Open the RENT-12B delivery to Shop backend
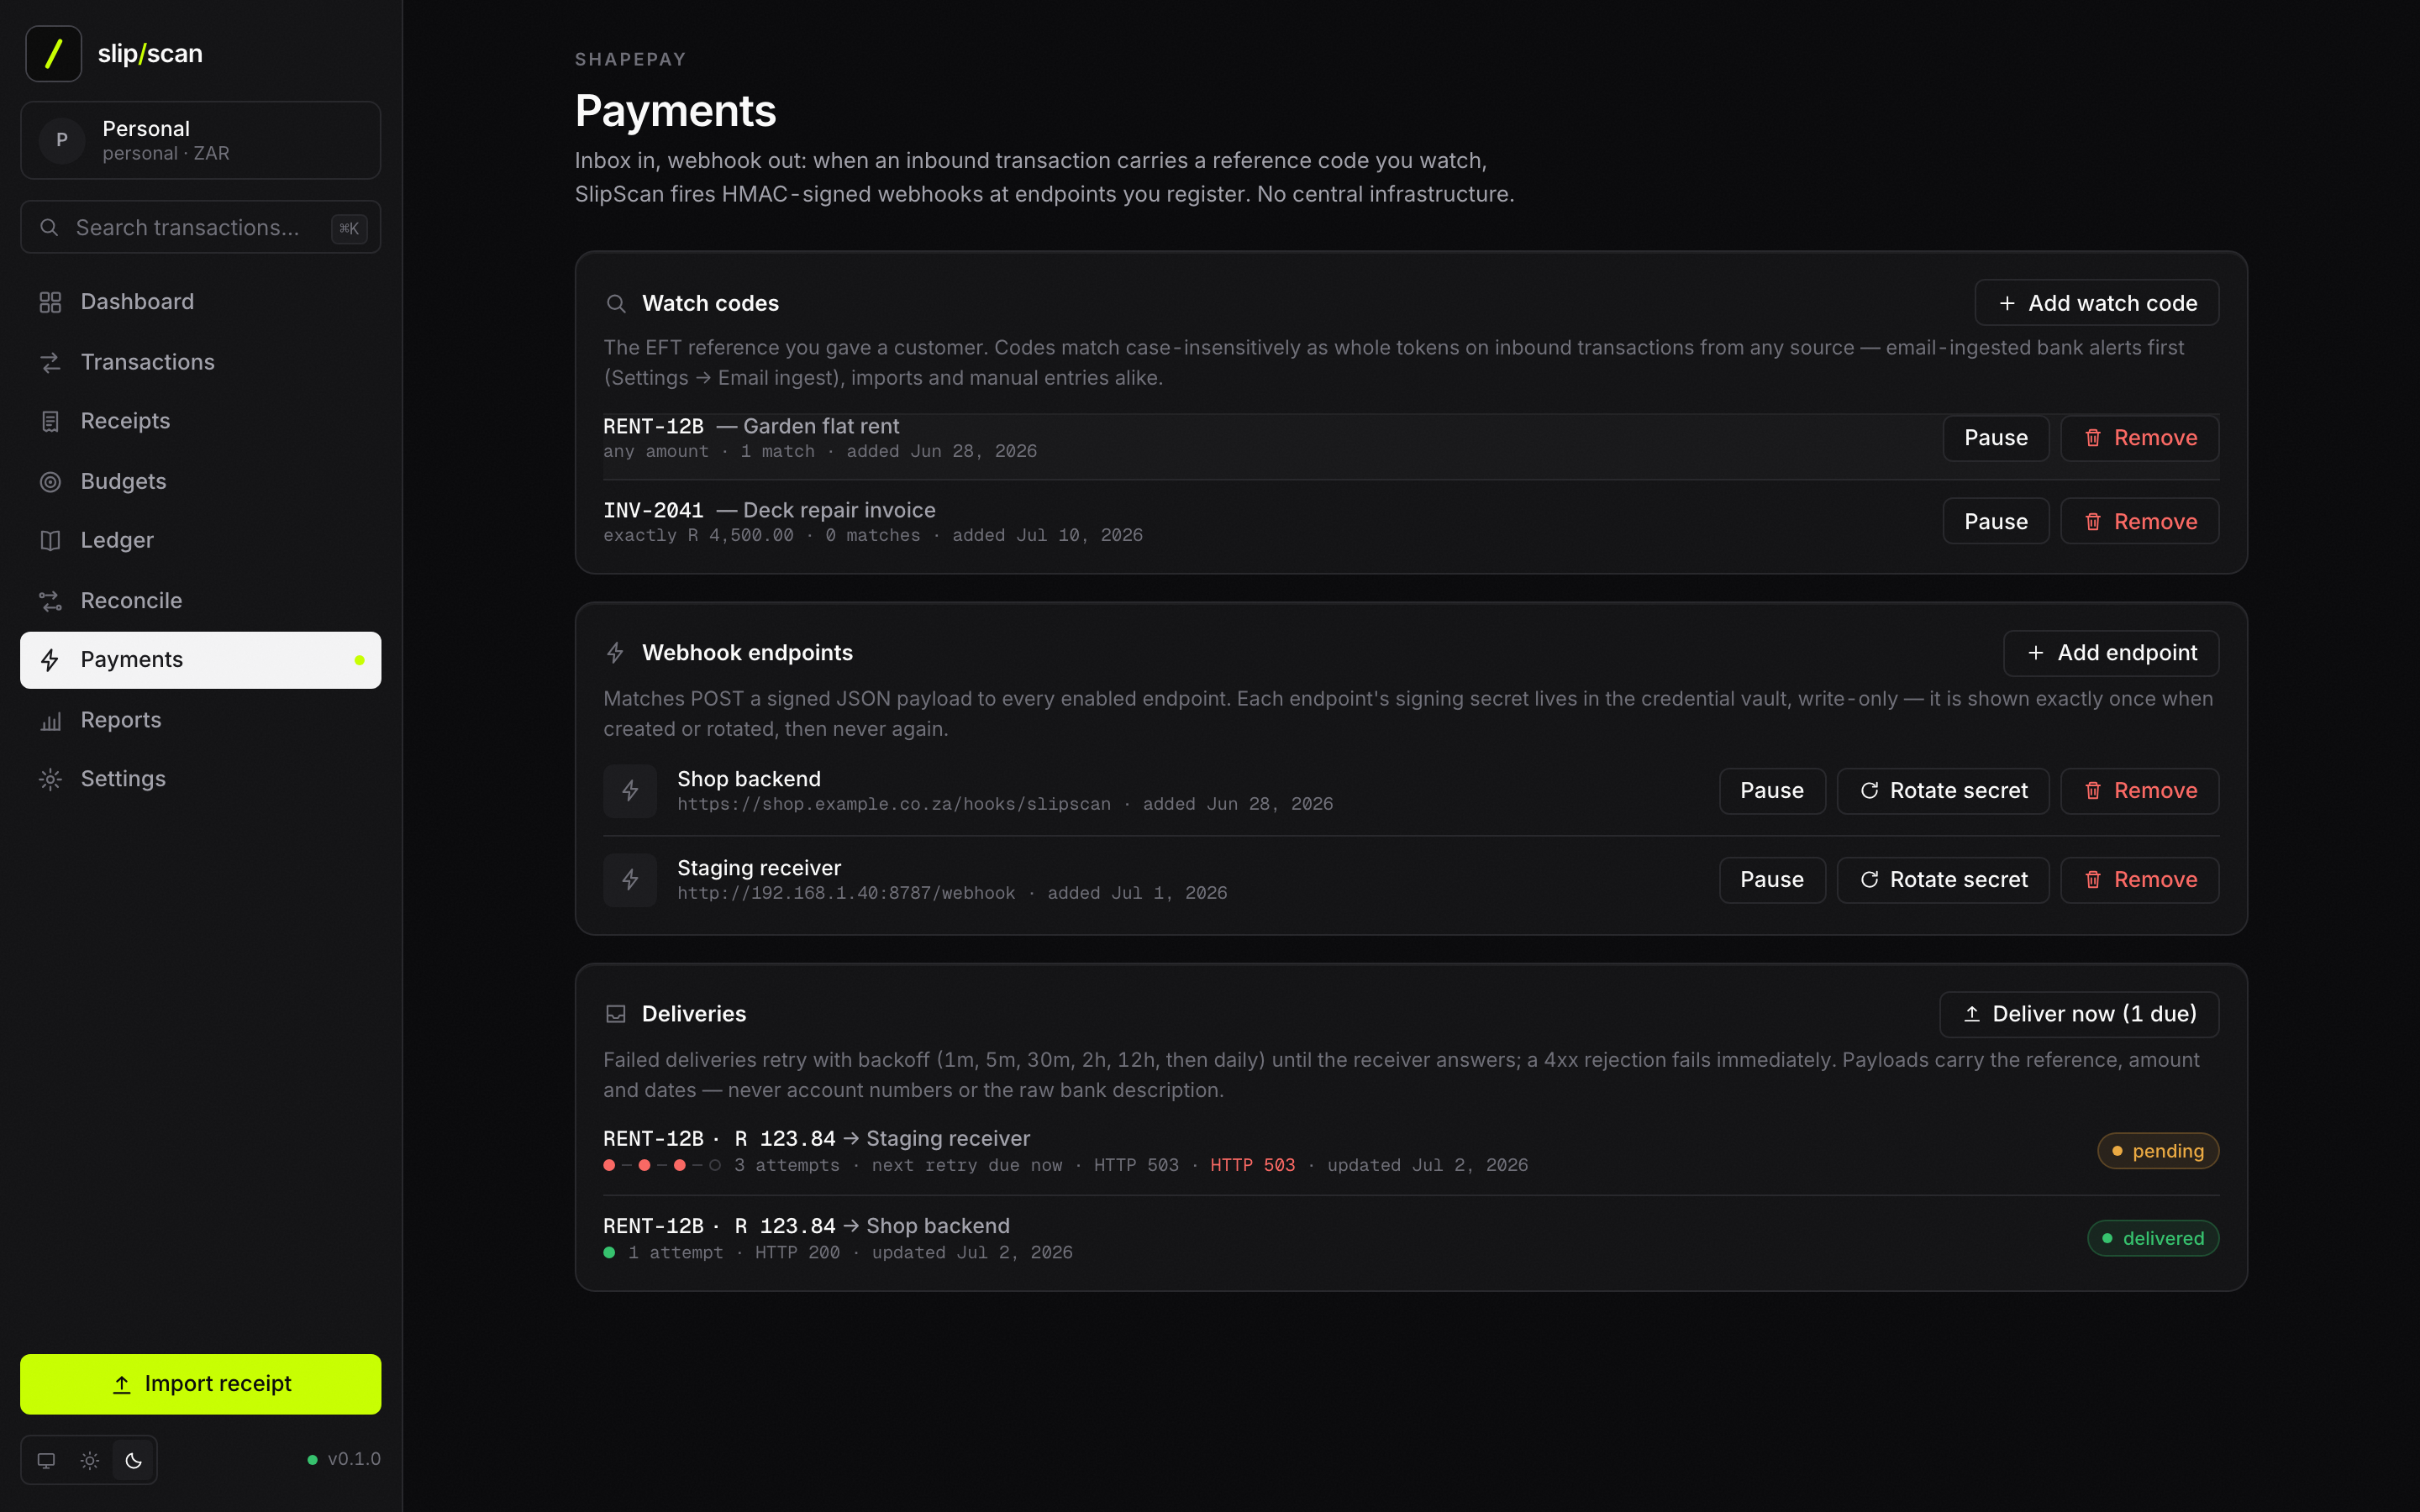This screenshot has width=2420, height=1512. 1411,1238
